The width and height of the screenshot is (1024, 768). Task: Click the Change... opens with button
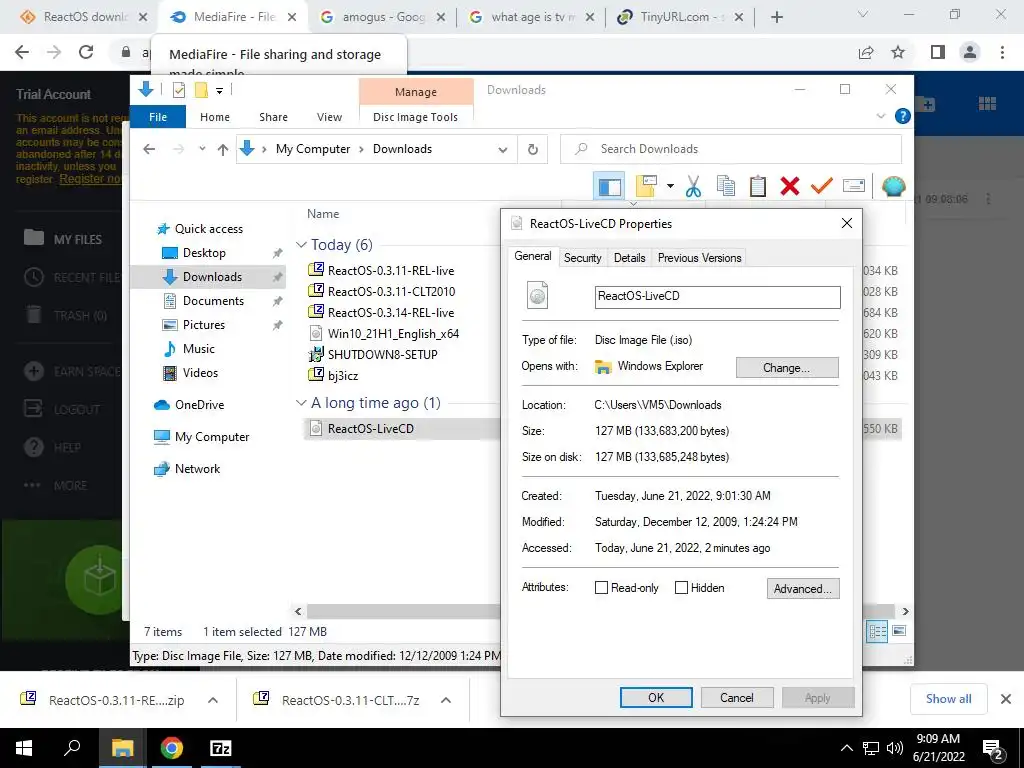(787, 368)
